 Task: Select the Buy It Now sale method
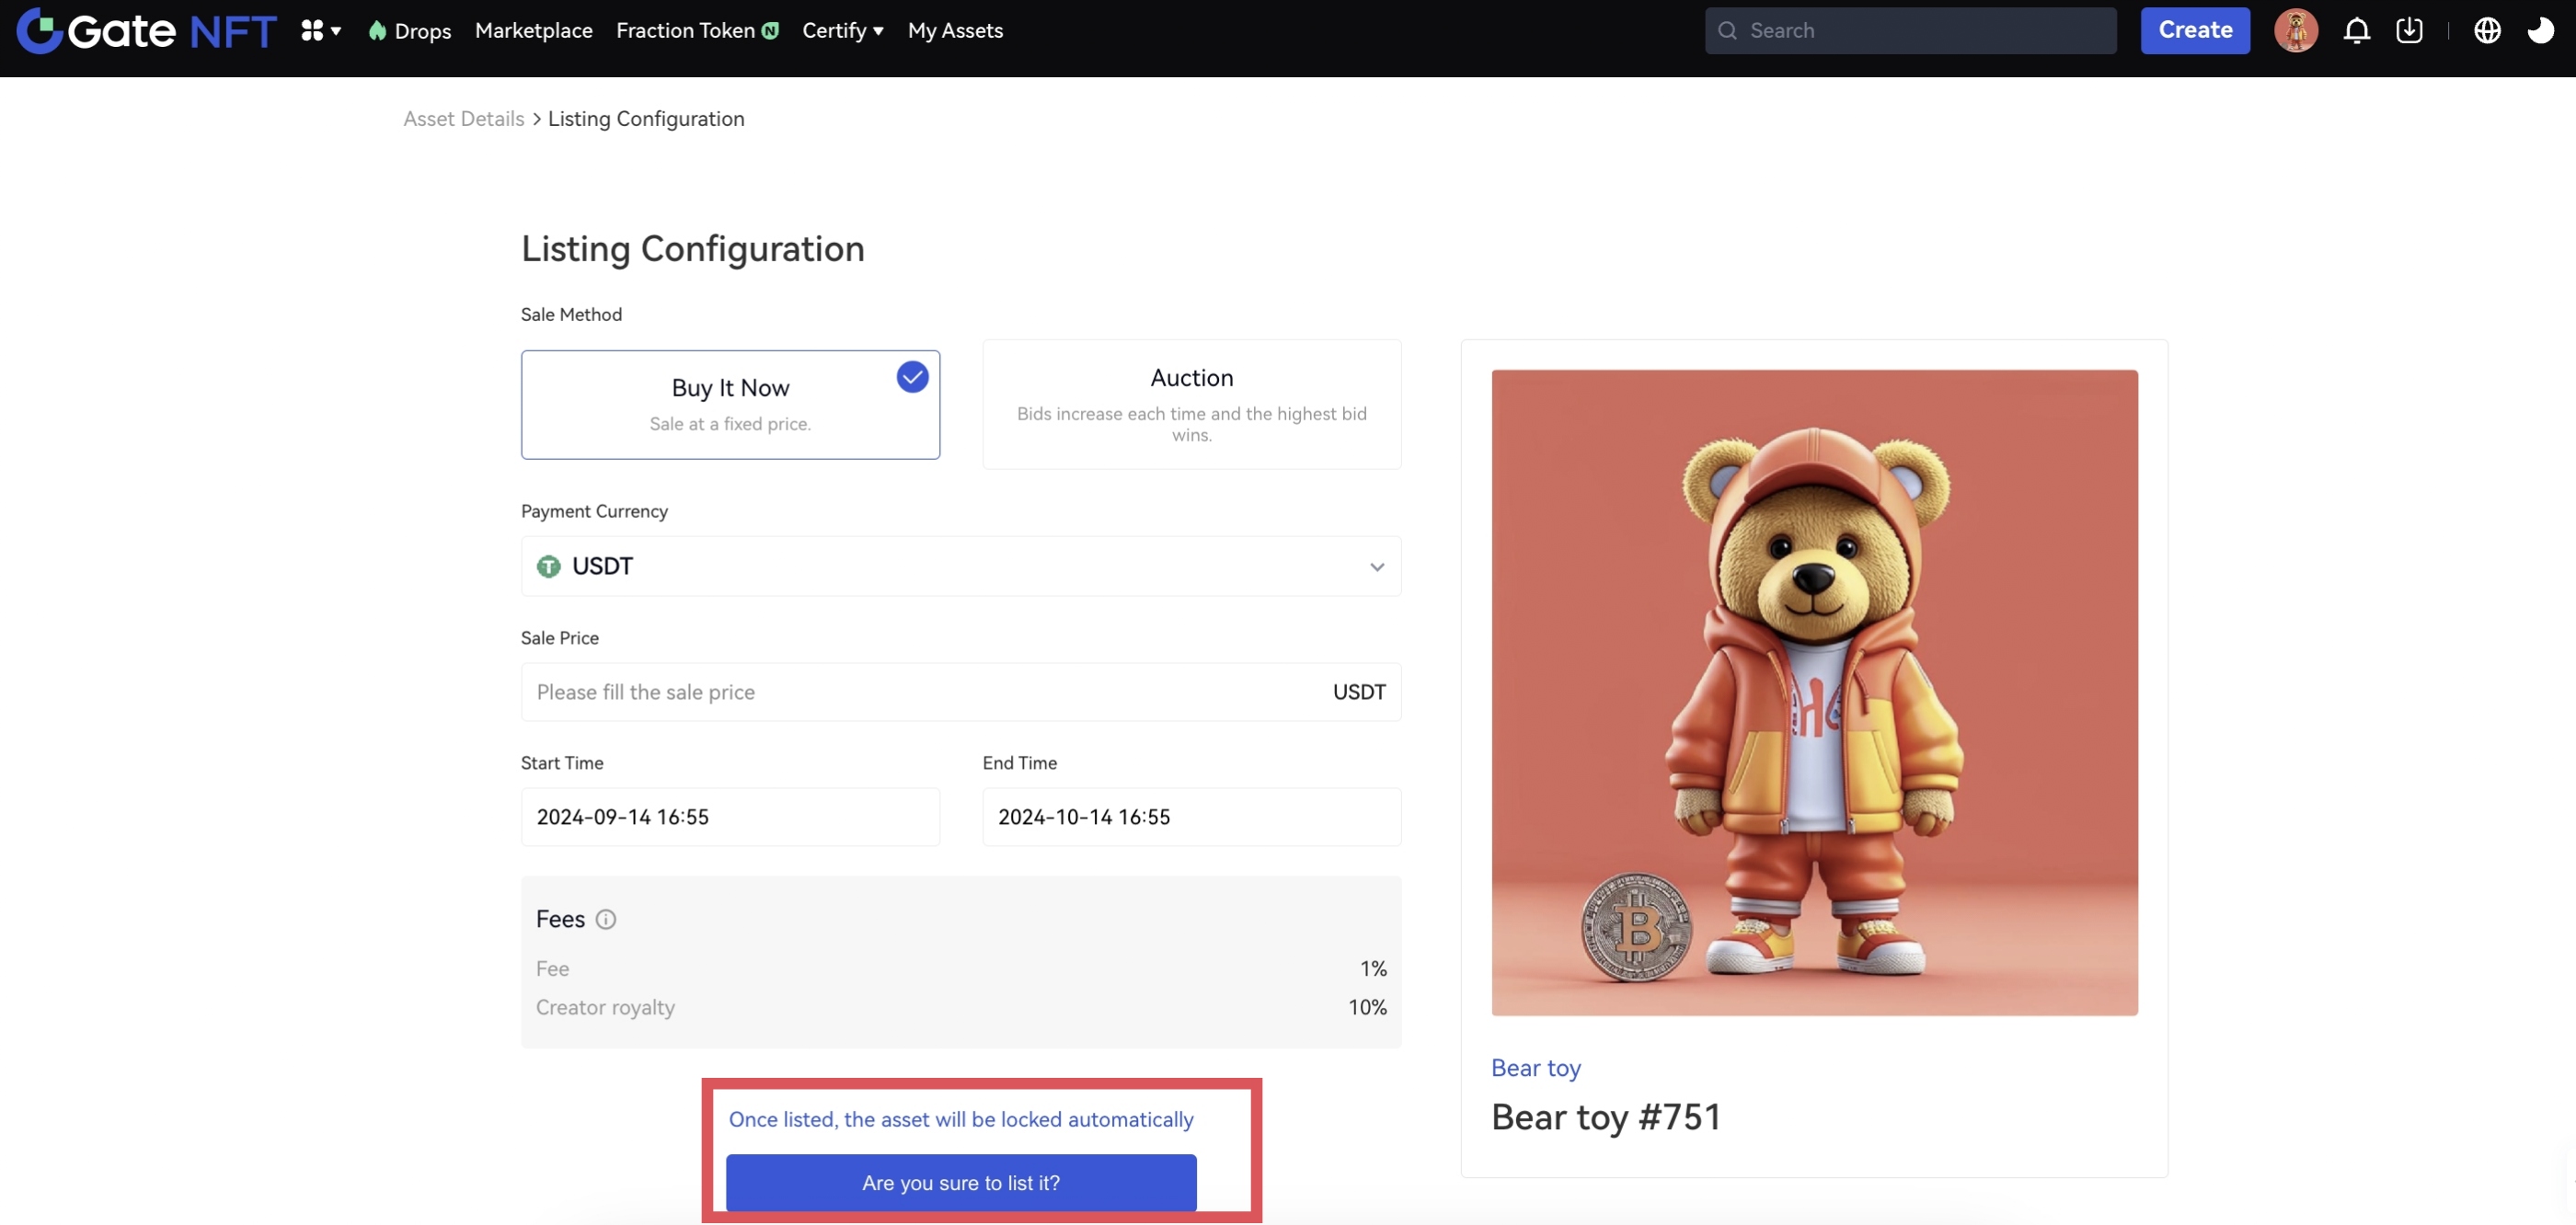tap(730, 404)
